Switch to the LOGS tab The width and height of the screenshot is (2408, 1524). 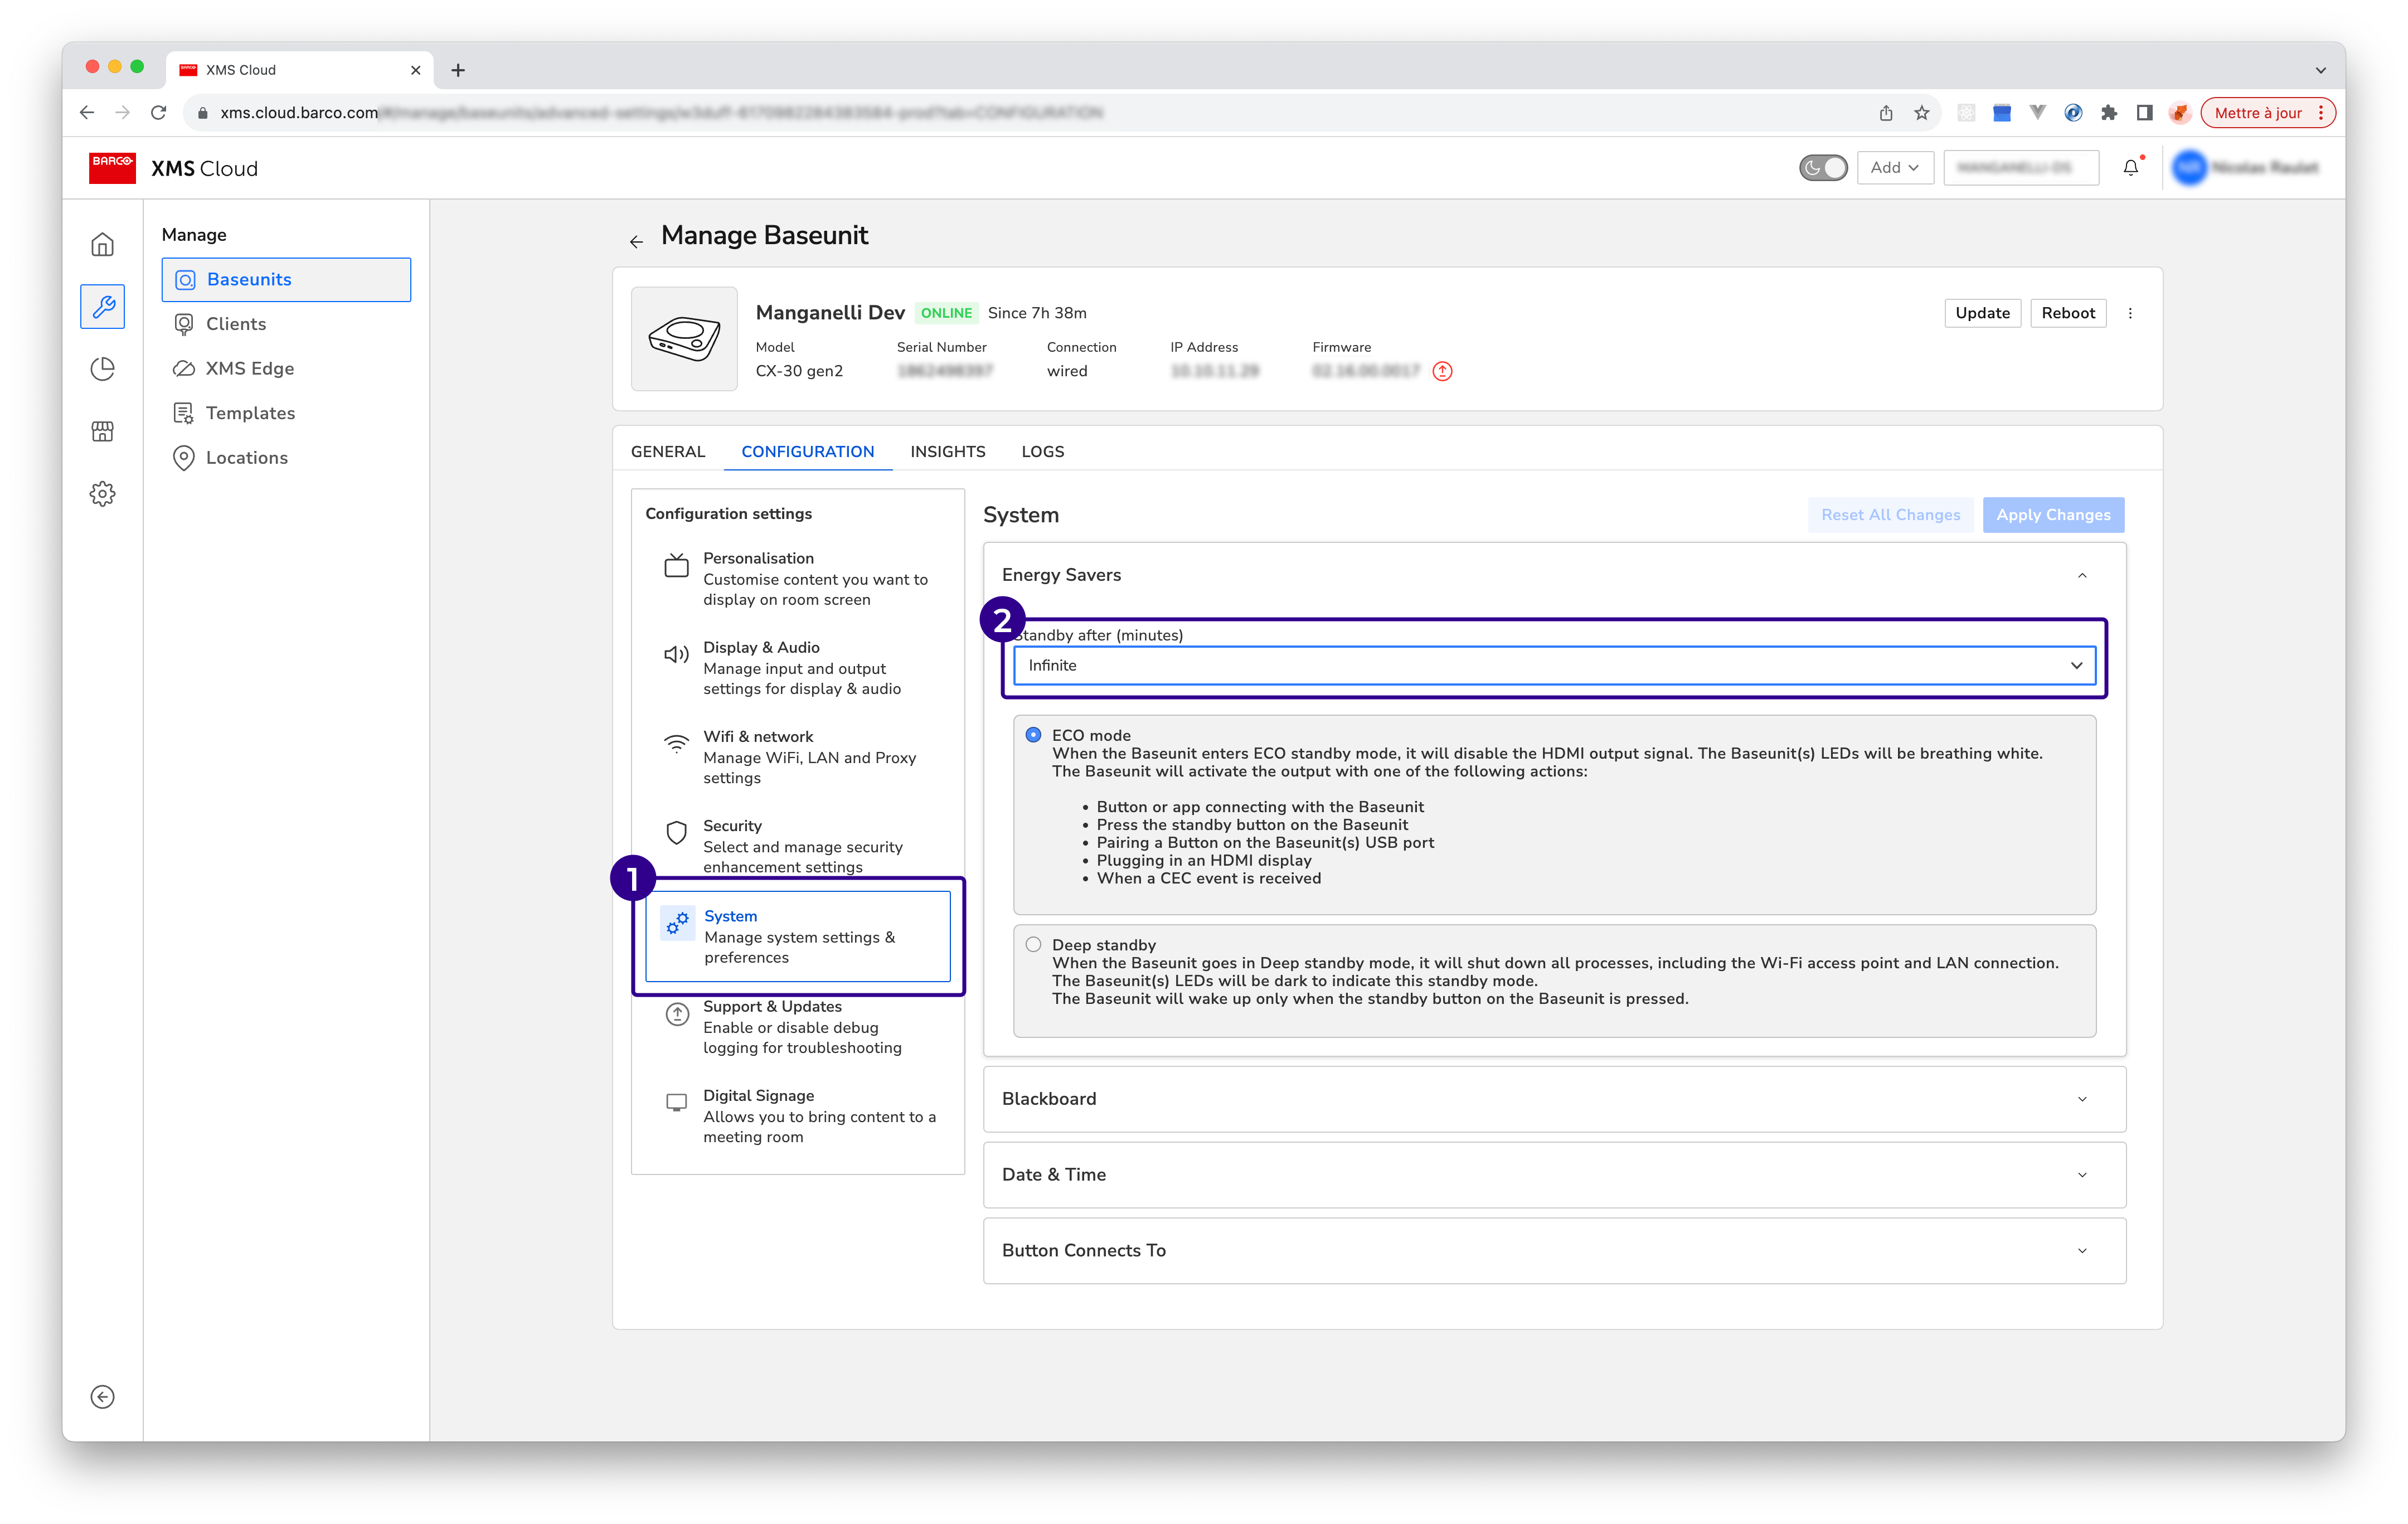coord(1042,452)
